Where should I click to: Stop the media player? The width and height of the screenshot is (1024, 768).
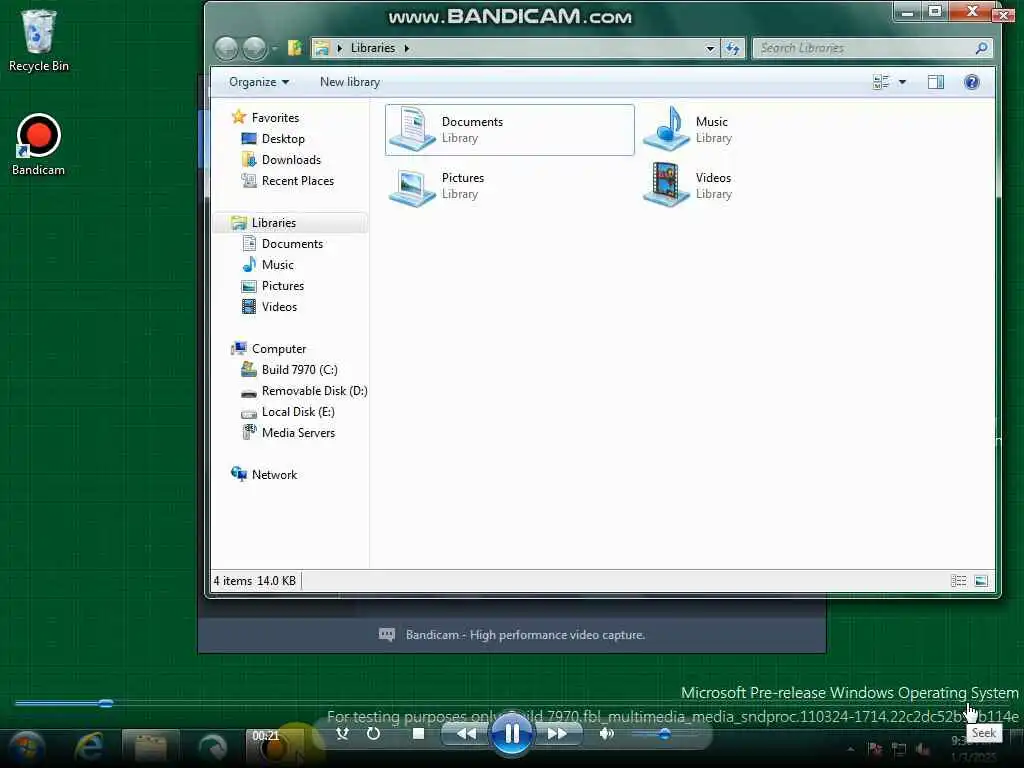(x=419, y=733)
